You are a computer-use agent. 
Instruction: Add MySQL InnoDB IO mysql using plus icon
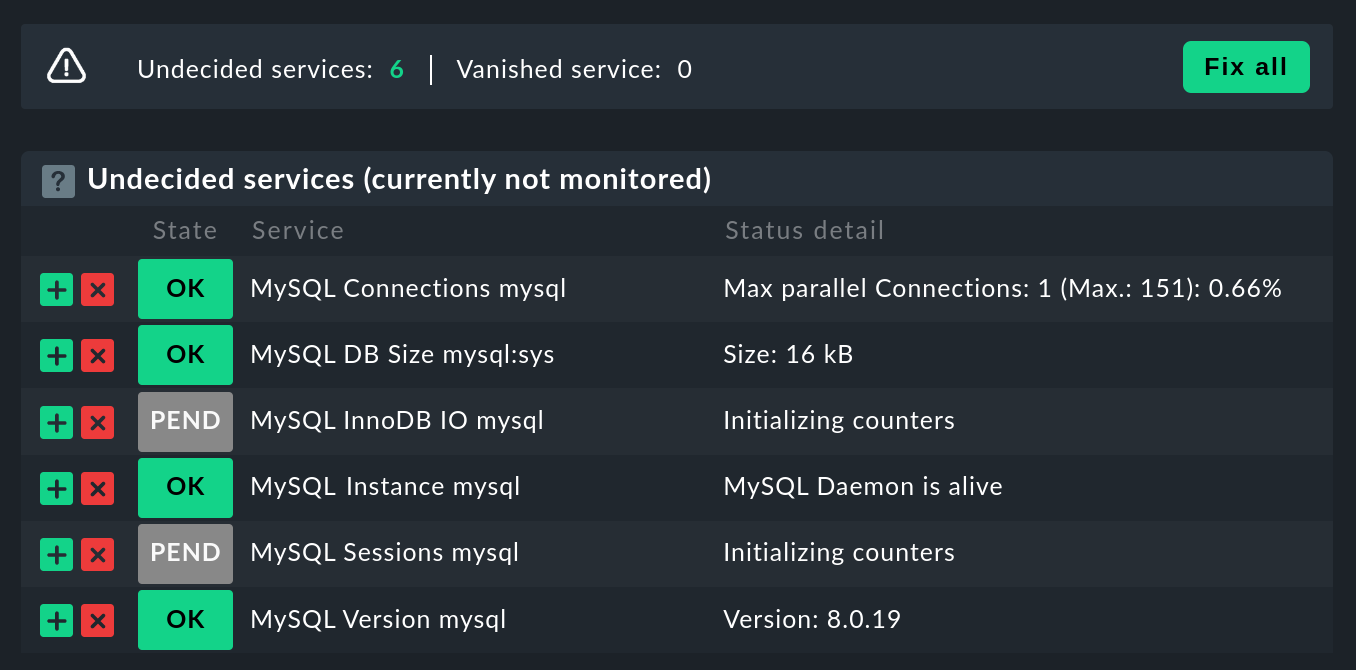tap(57, 422)
